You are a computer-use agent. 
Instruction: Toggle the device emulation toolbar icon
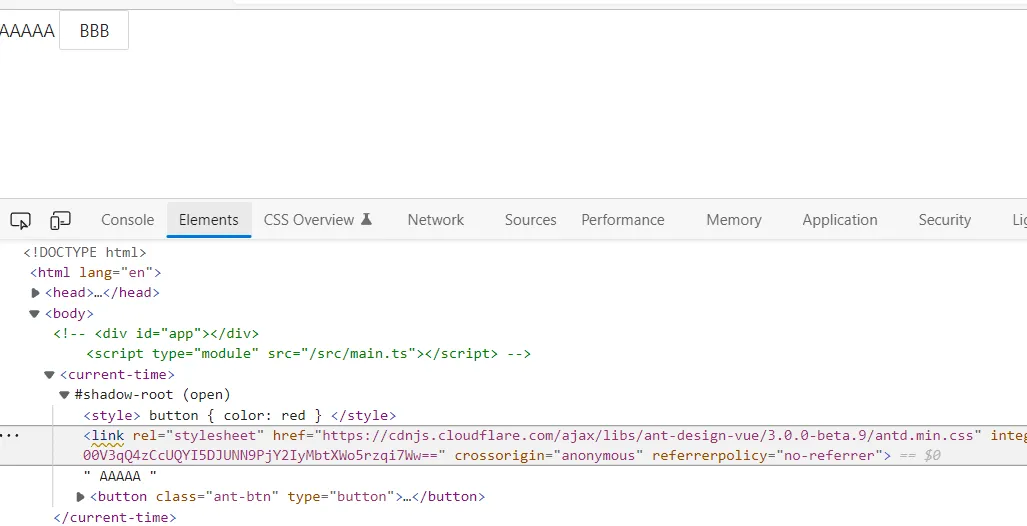click(60, 221)
